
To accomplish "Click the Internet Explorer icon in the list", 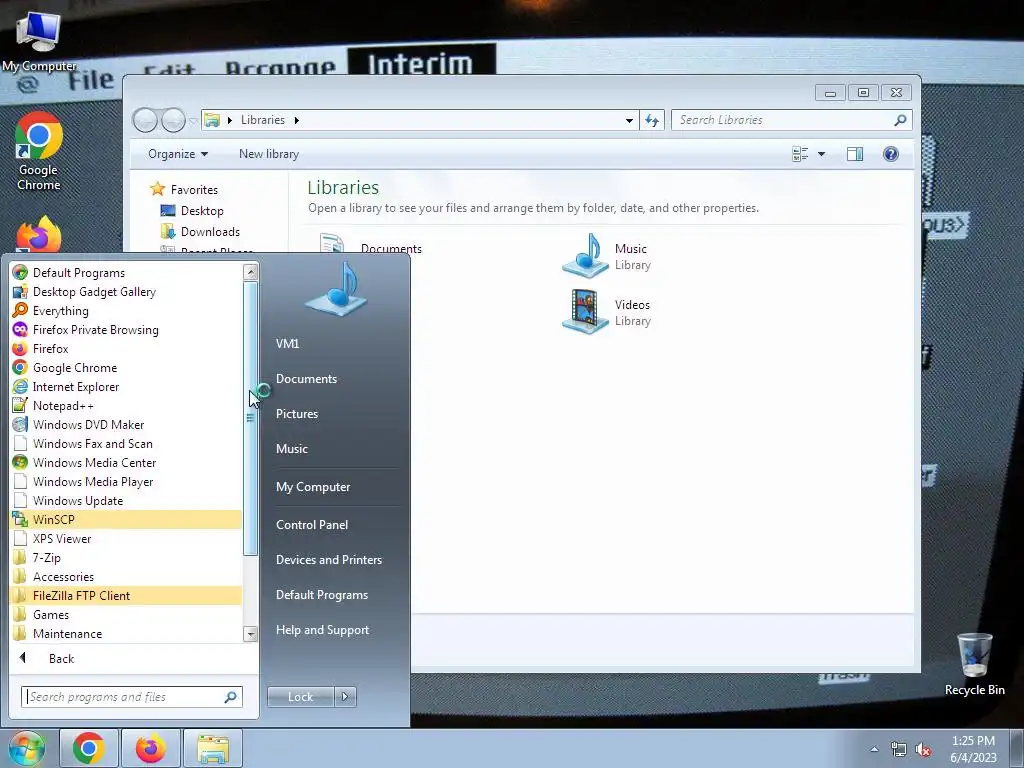I will [x=20, y=387].
